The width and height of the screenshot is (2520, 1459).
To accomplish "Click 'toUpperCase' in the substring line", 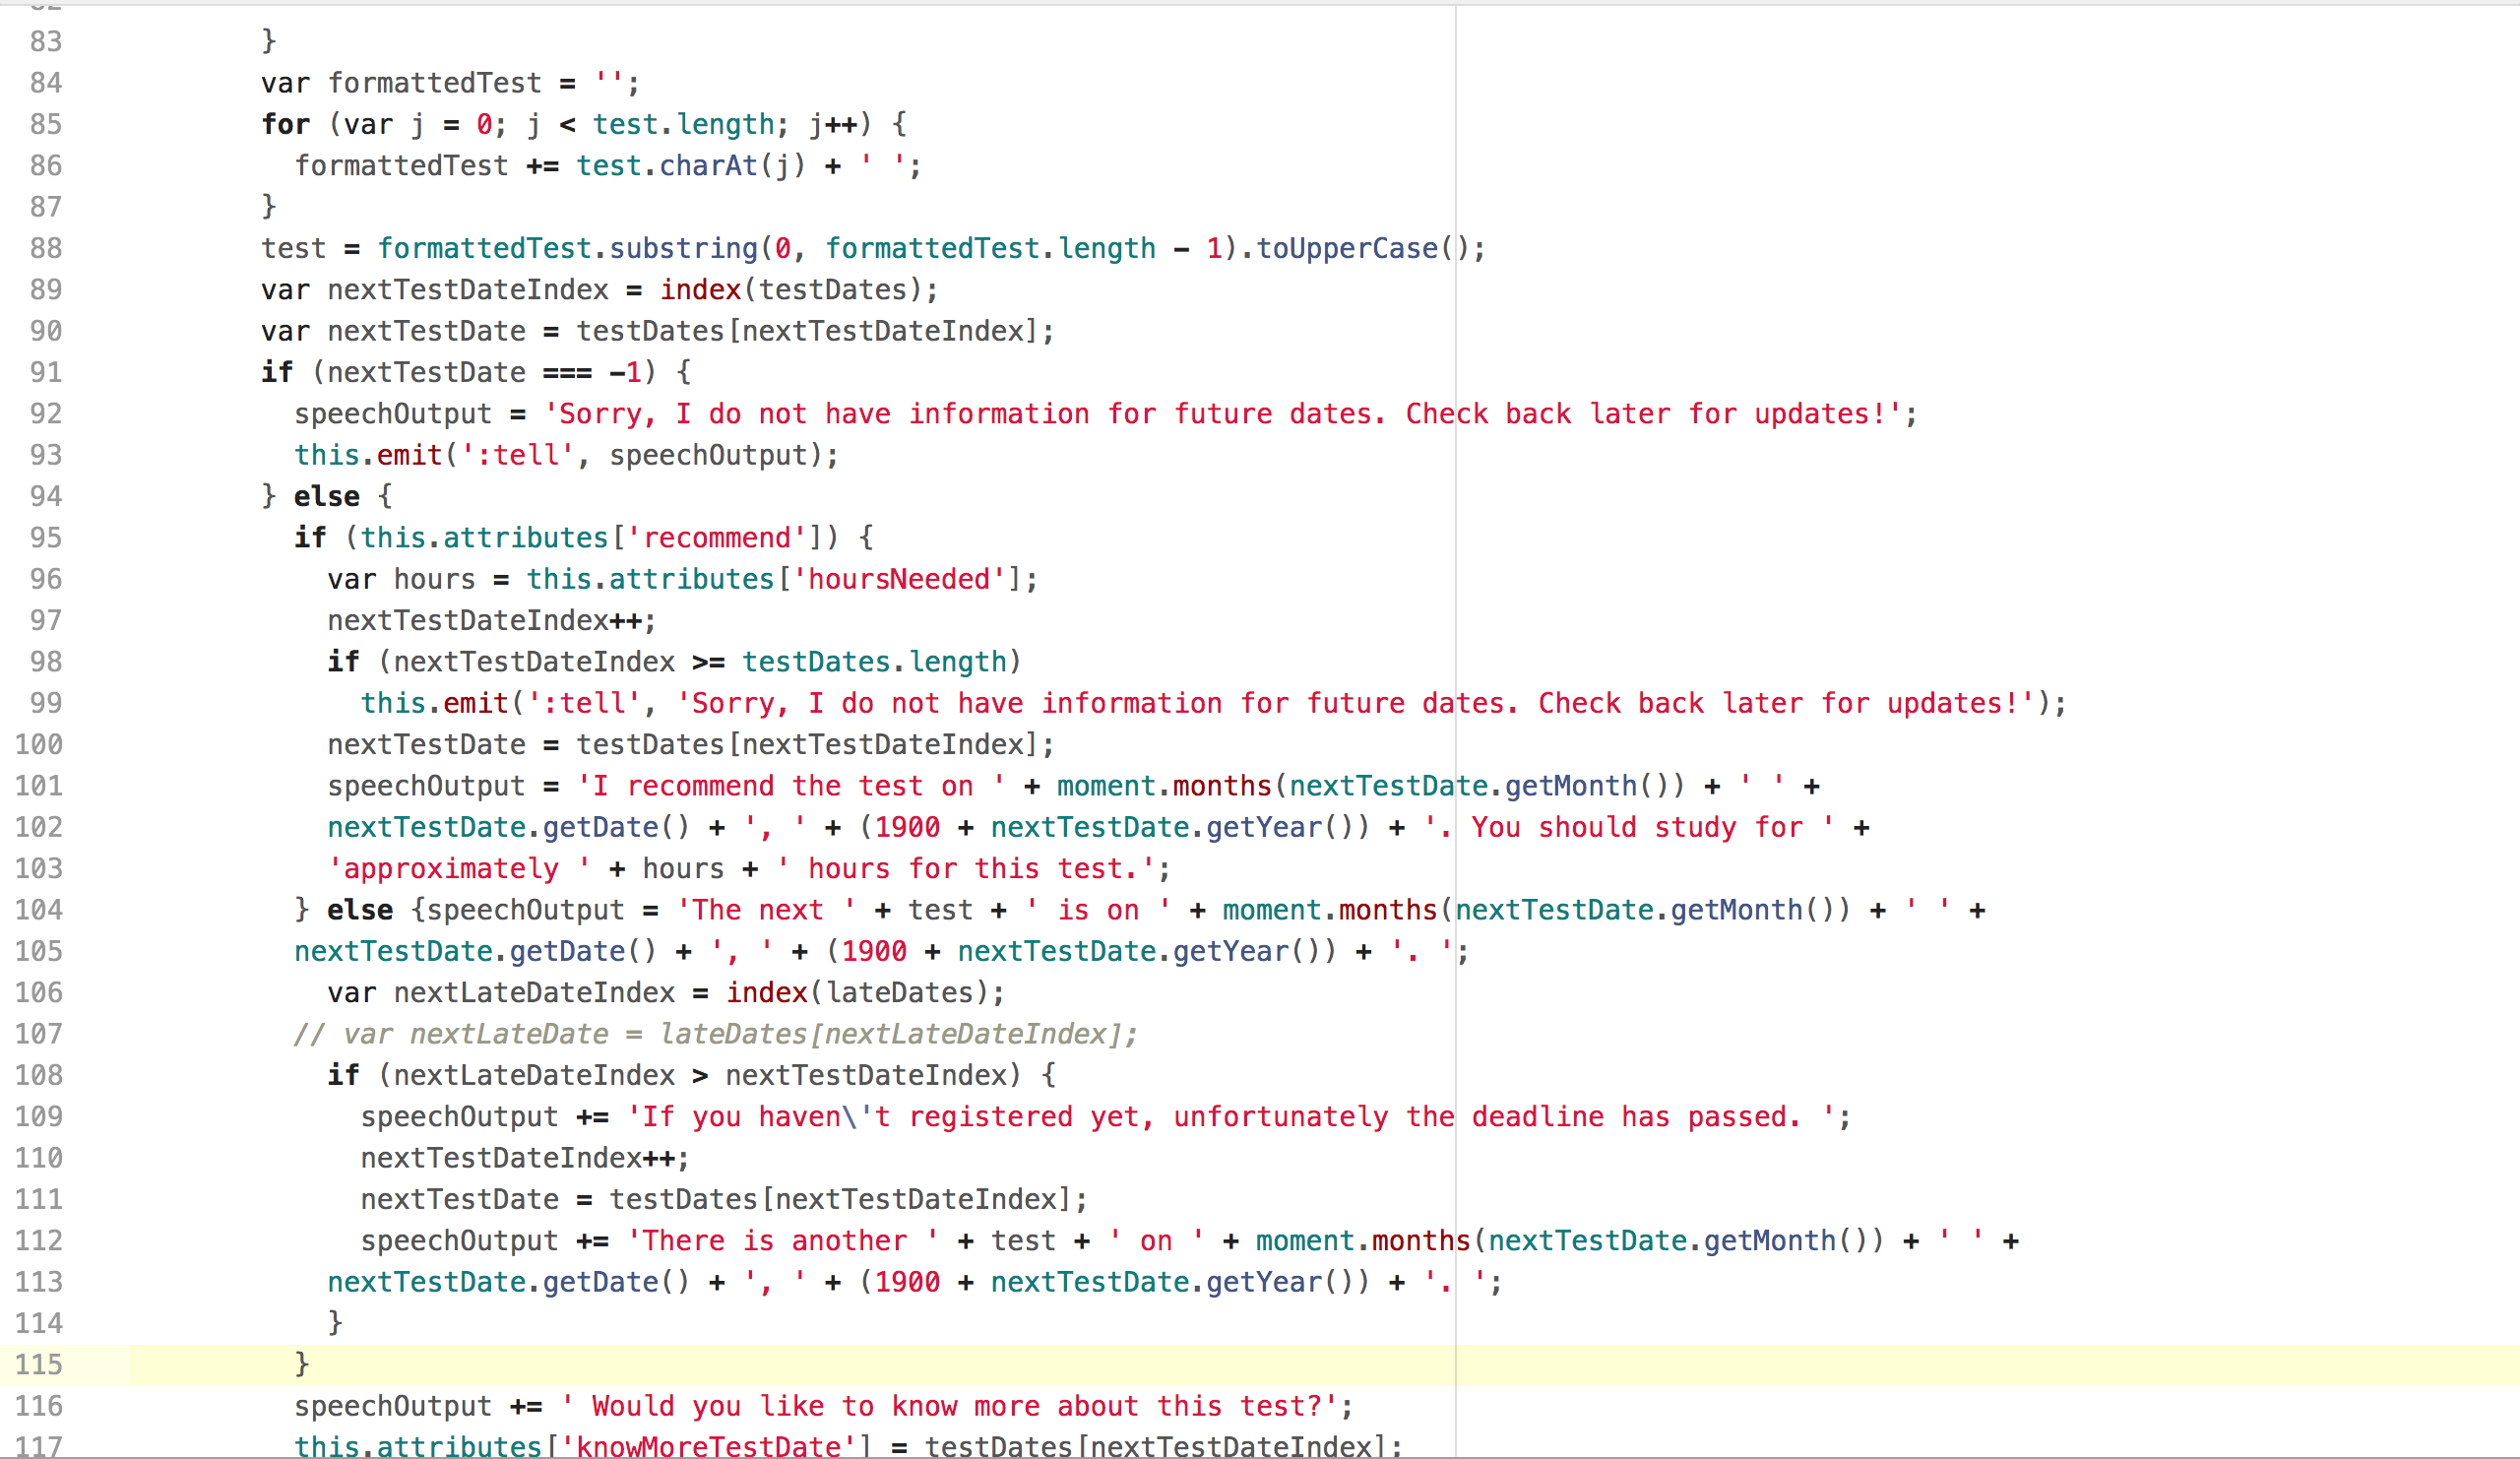I will (1346, 249).
